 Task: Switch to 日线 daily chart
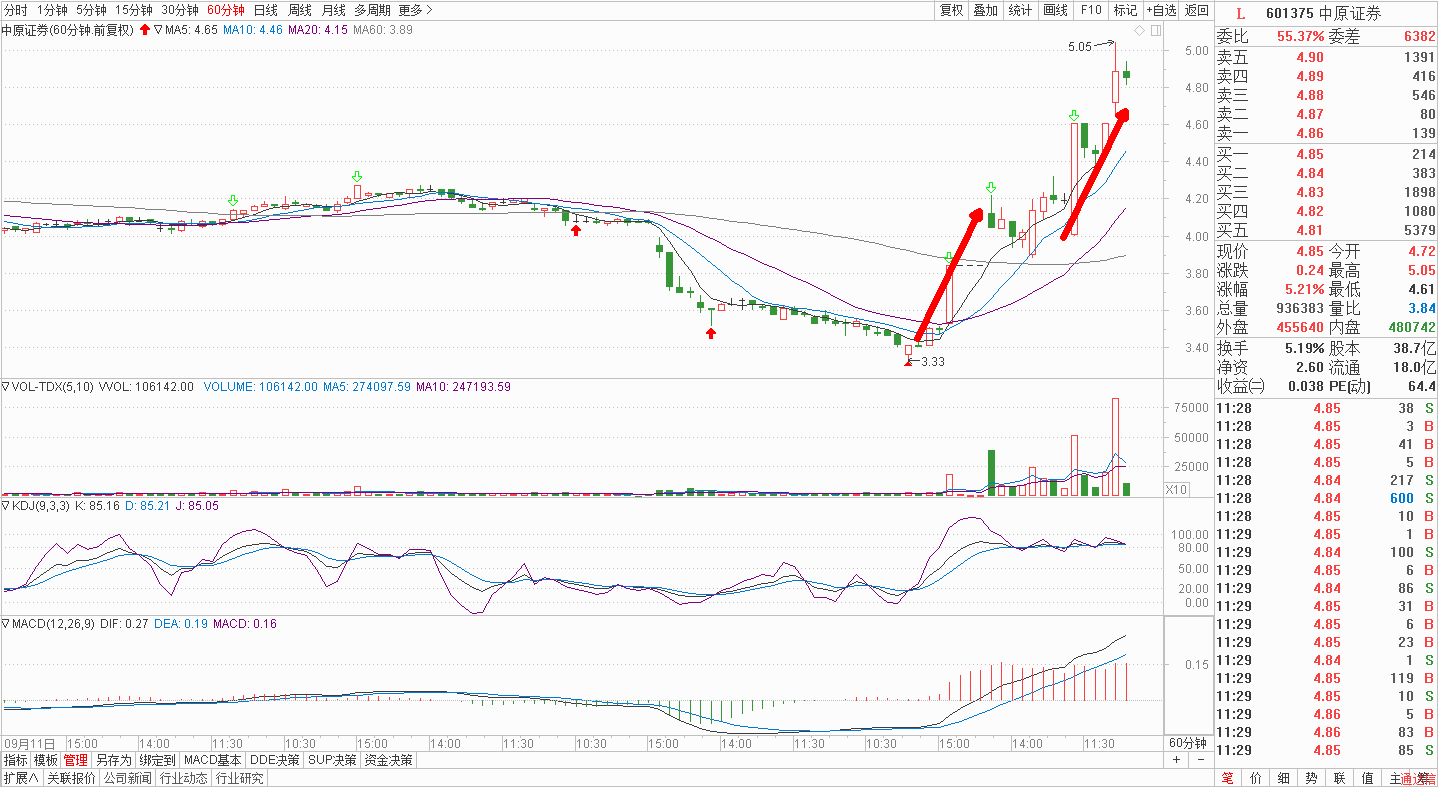(266, 10)
